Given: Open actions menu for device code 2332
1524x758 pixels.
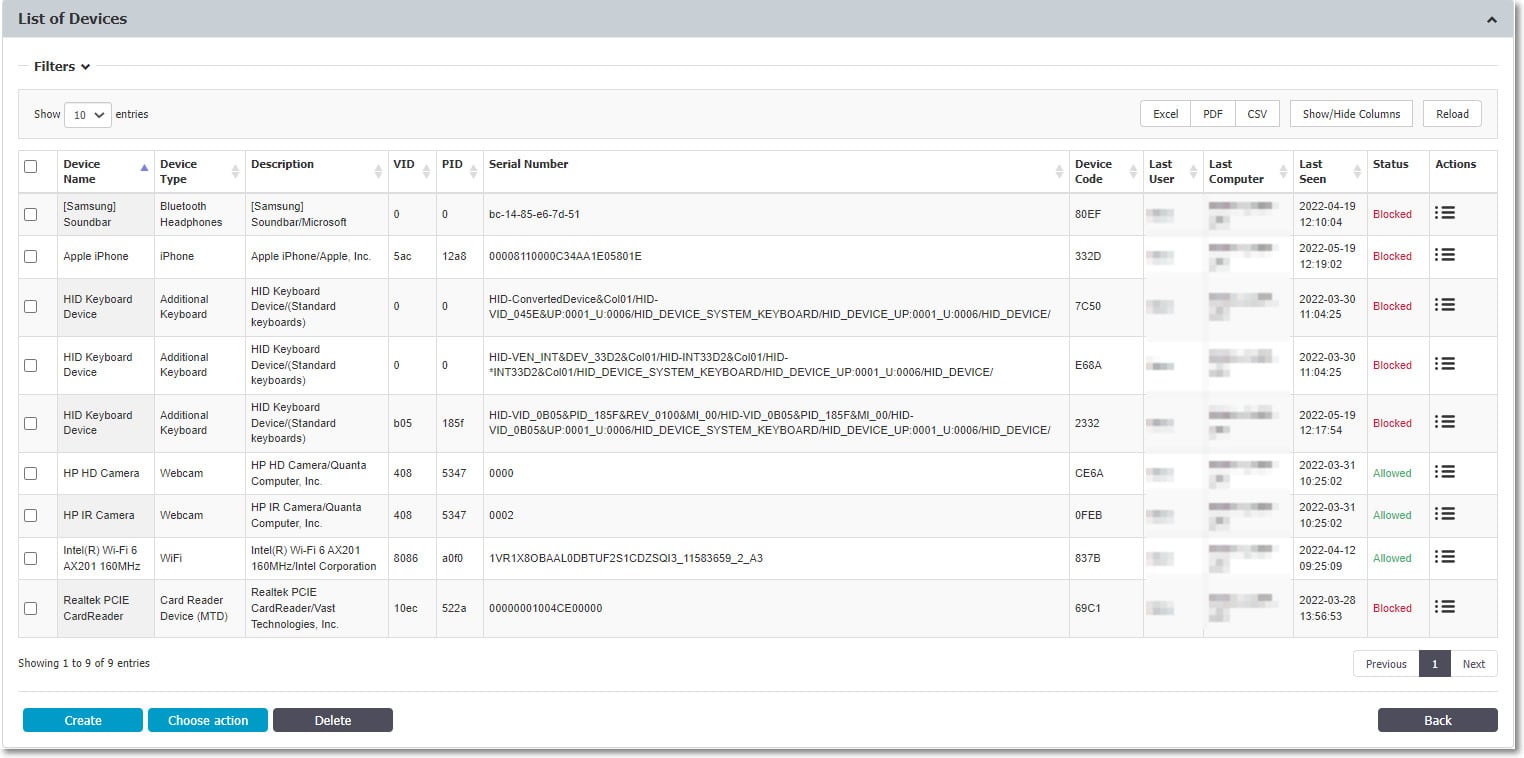Looking at the screenshot, I should pos(1444,422).
